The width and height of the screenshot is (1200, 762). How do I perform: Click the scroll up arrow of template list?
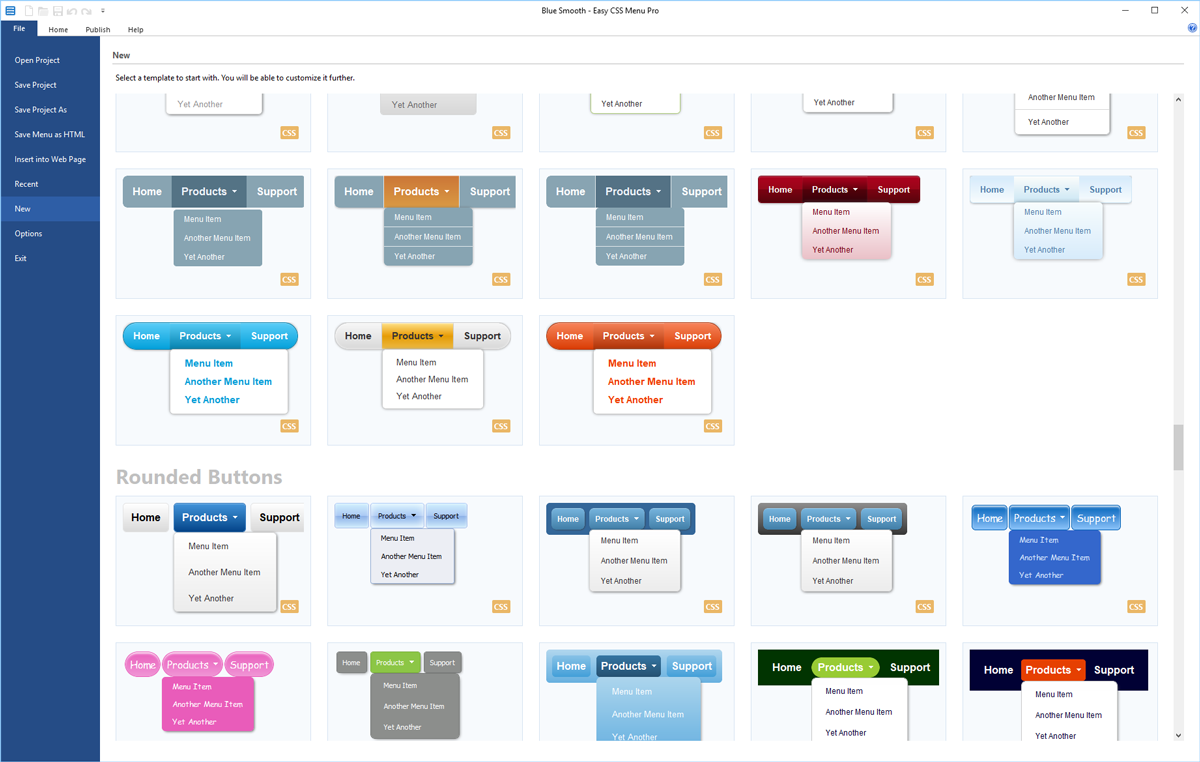[1178, 98]
